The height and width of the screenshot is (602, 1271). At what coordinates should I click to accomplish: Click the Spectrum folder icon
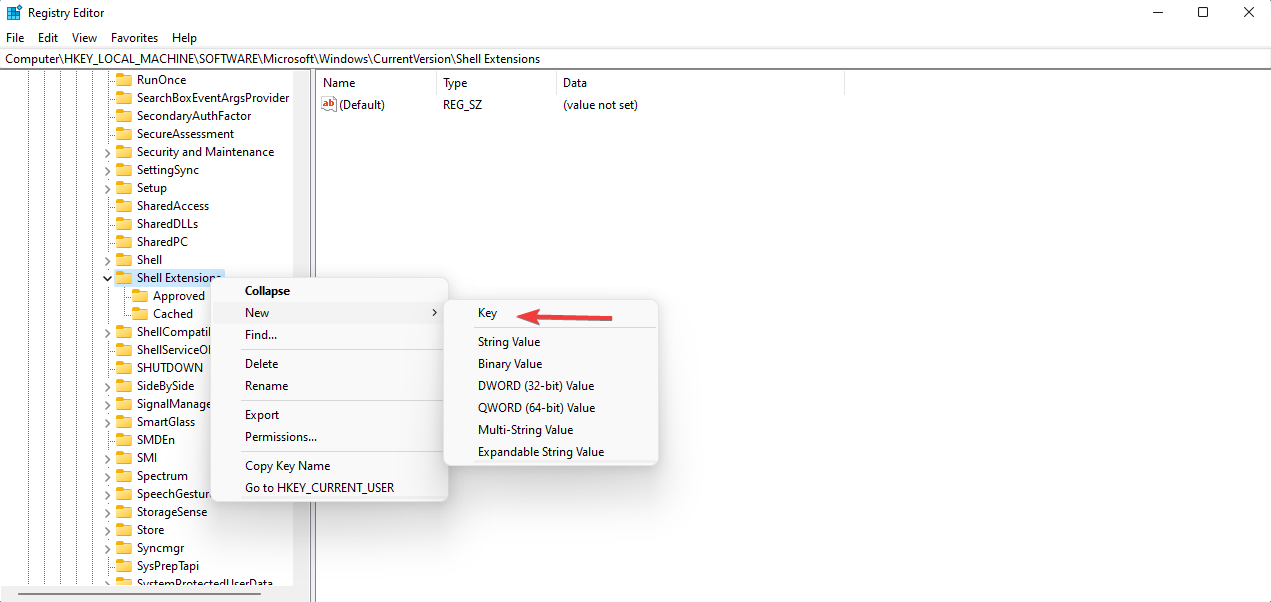(x=123, y=476)
